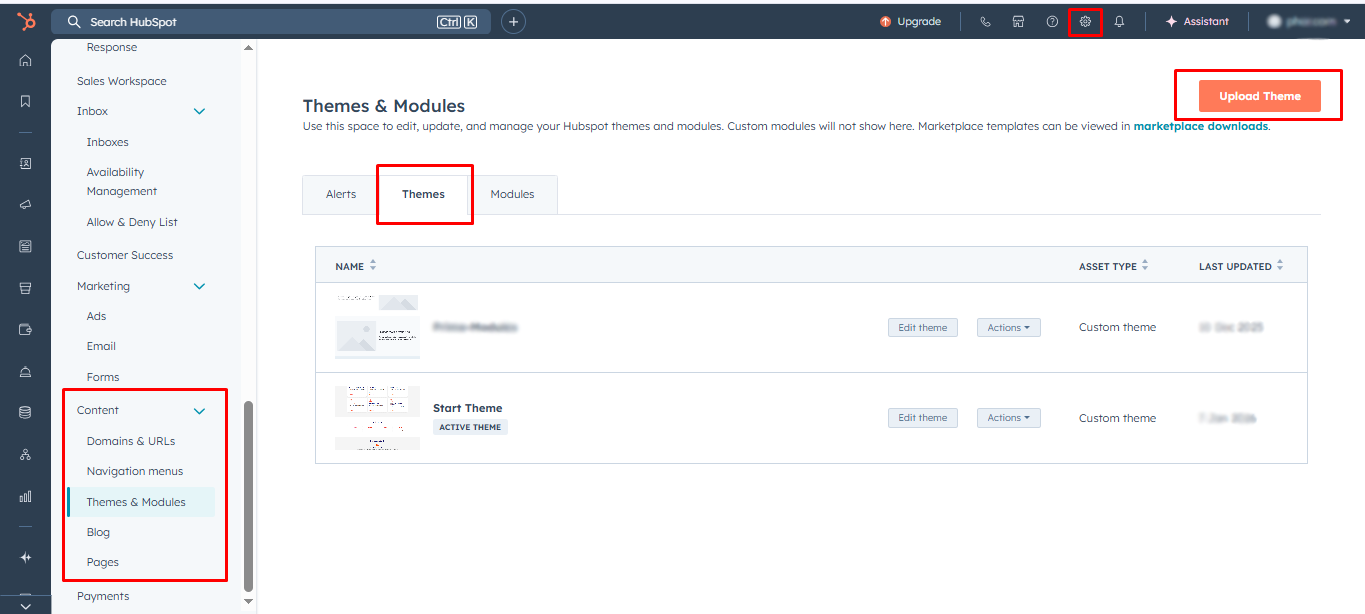Open the settings gear icon
The image size is (1365, 614).
tap(1085, 22)
